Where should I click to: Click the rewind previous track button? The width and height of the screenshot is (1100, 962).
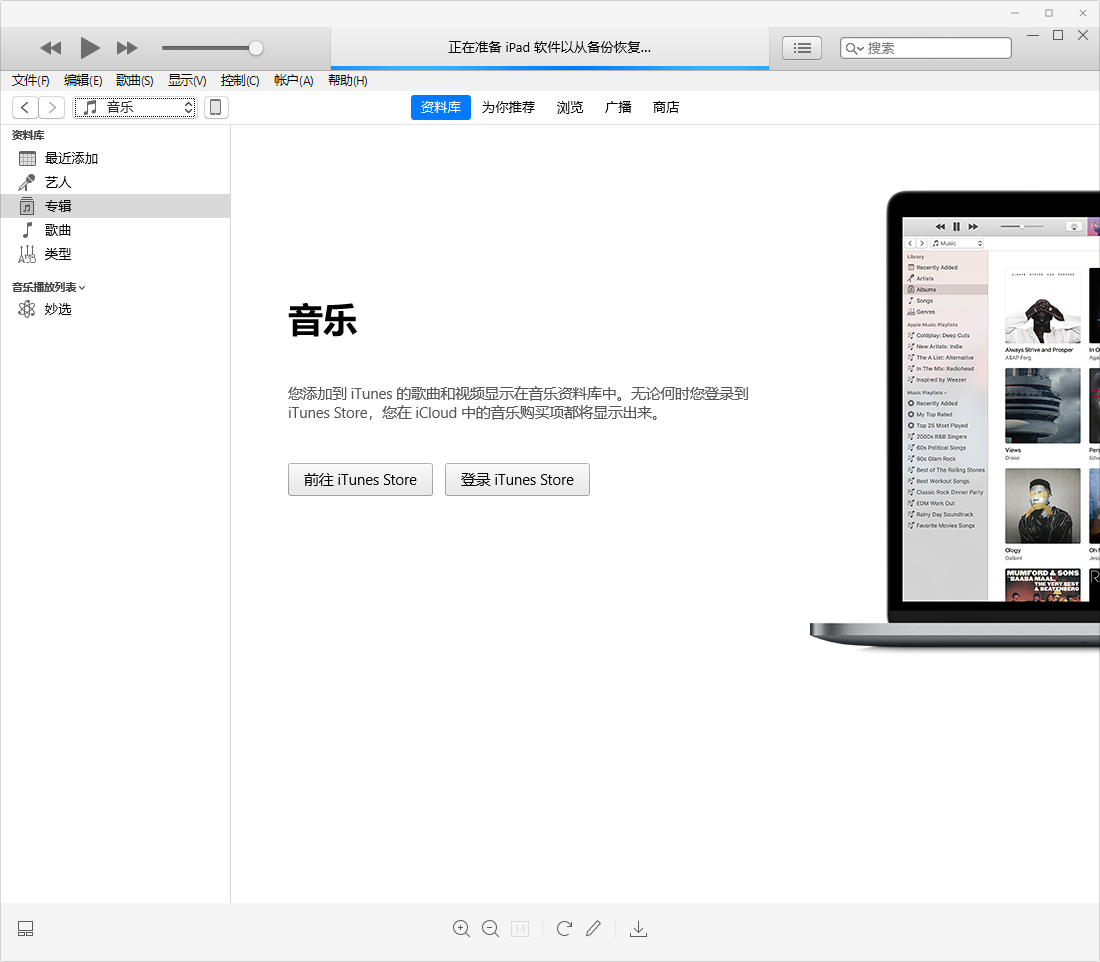[51, 48]
